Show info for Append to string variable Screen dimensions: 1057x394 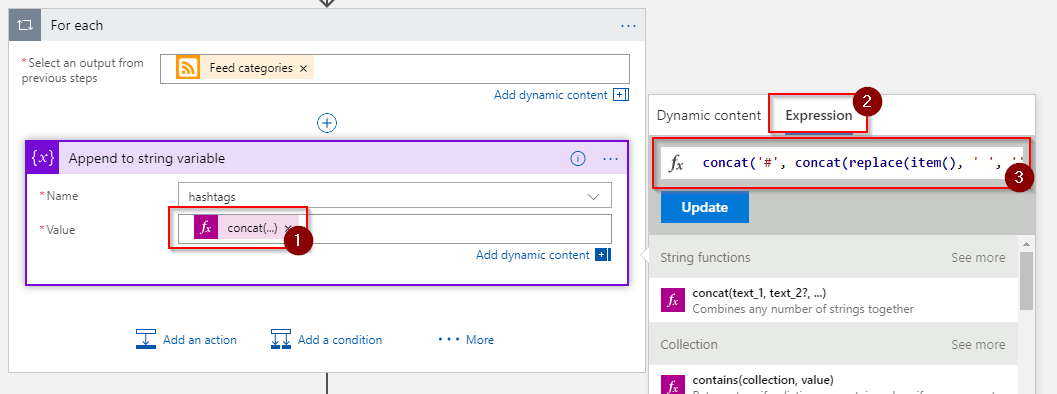click(578, 159)
